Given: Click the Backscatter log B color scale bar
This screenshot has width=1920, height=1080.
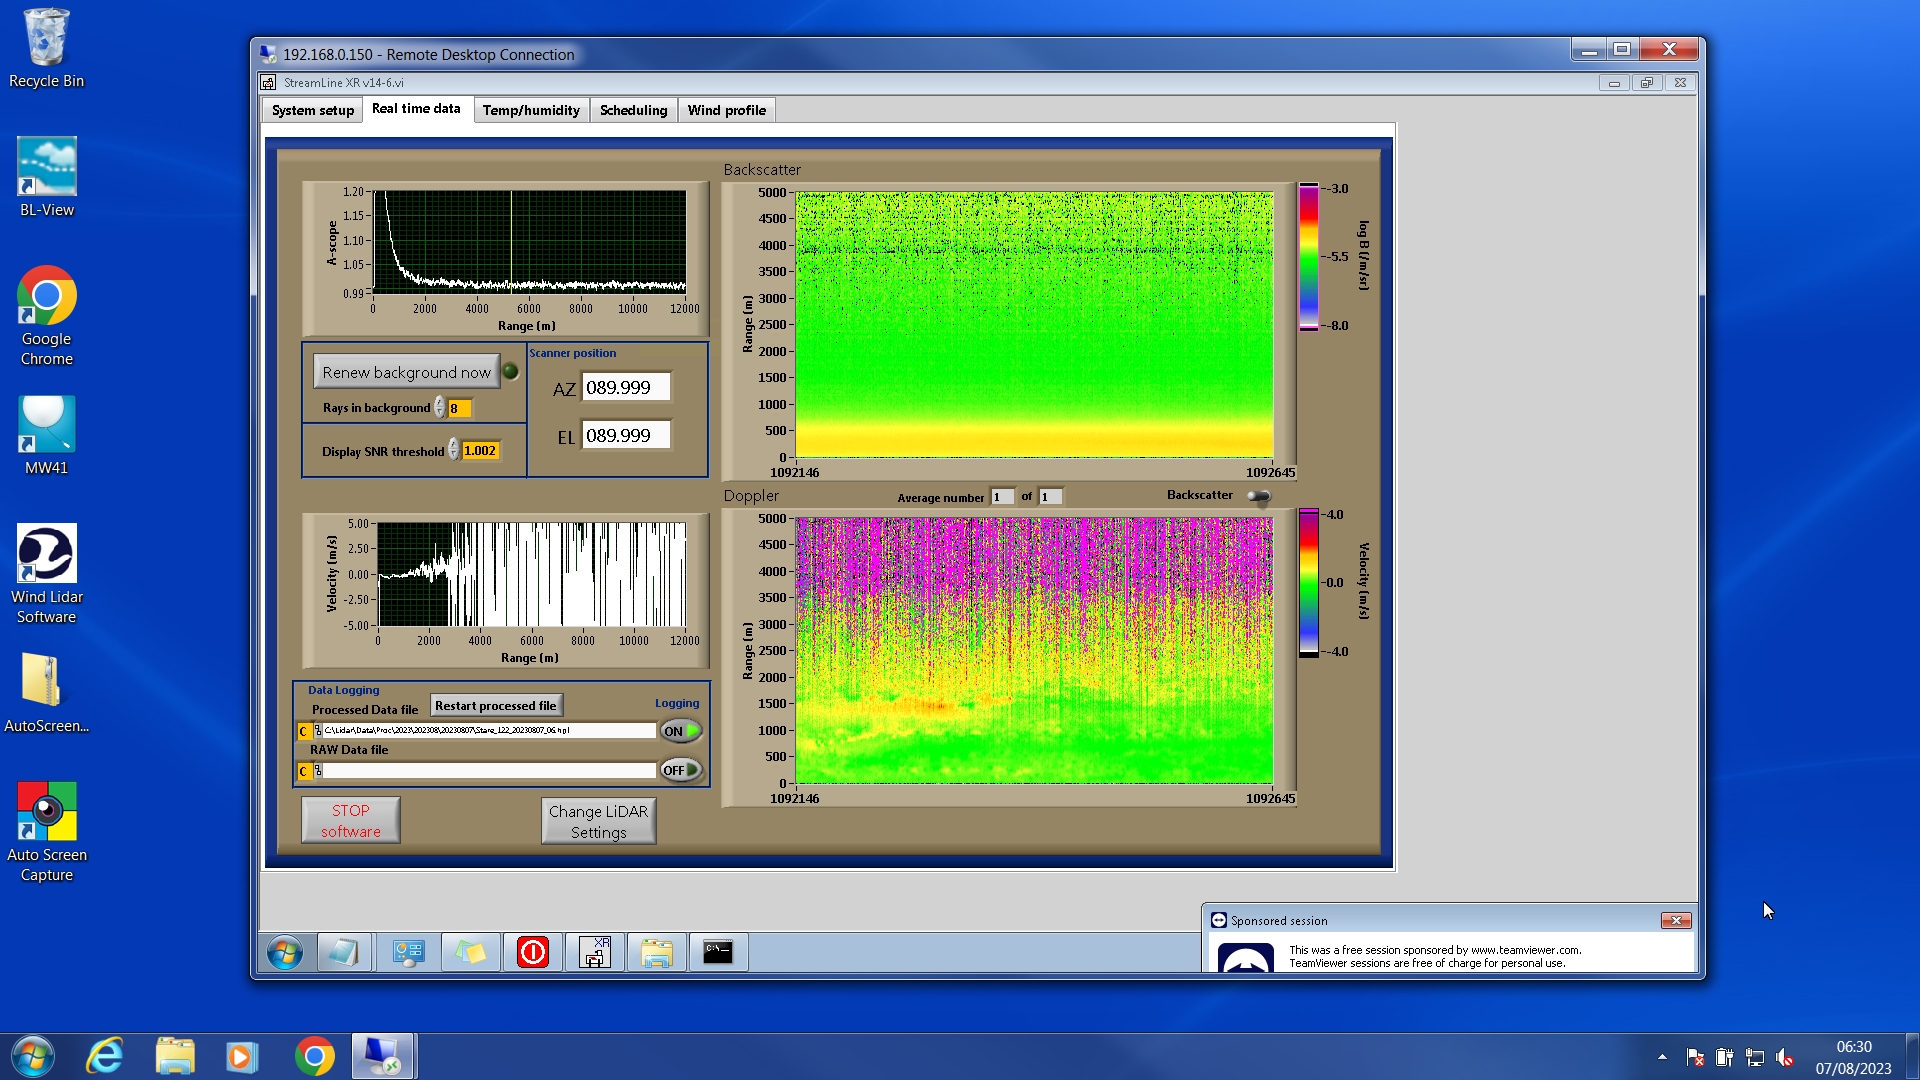Looking at the screenshot, I should [1308, 257].
